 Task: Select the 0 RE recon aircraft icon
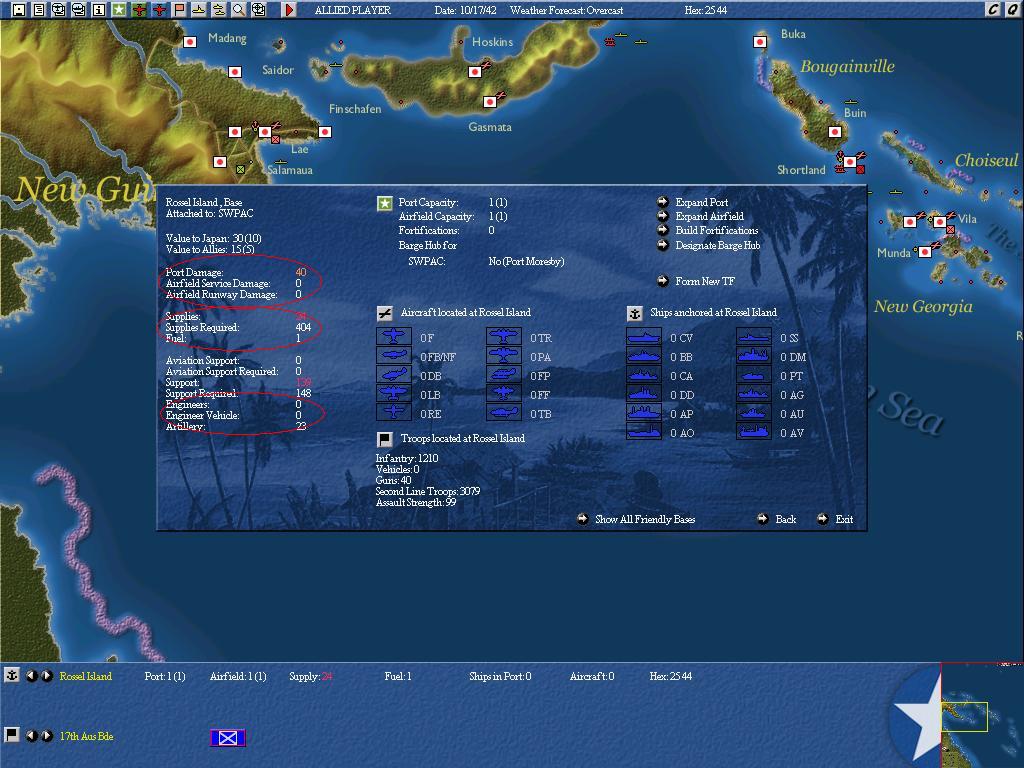pos(394,413)
